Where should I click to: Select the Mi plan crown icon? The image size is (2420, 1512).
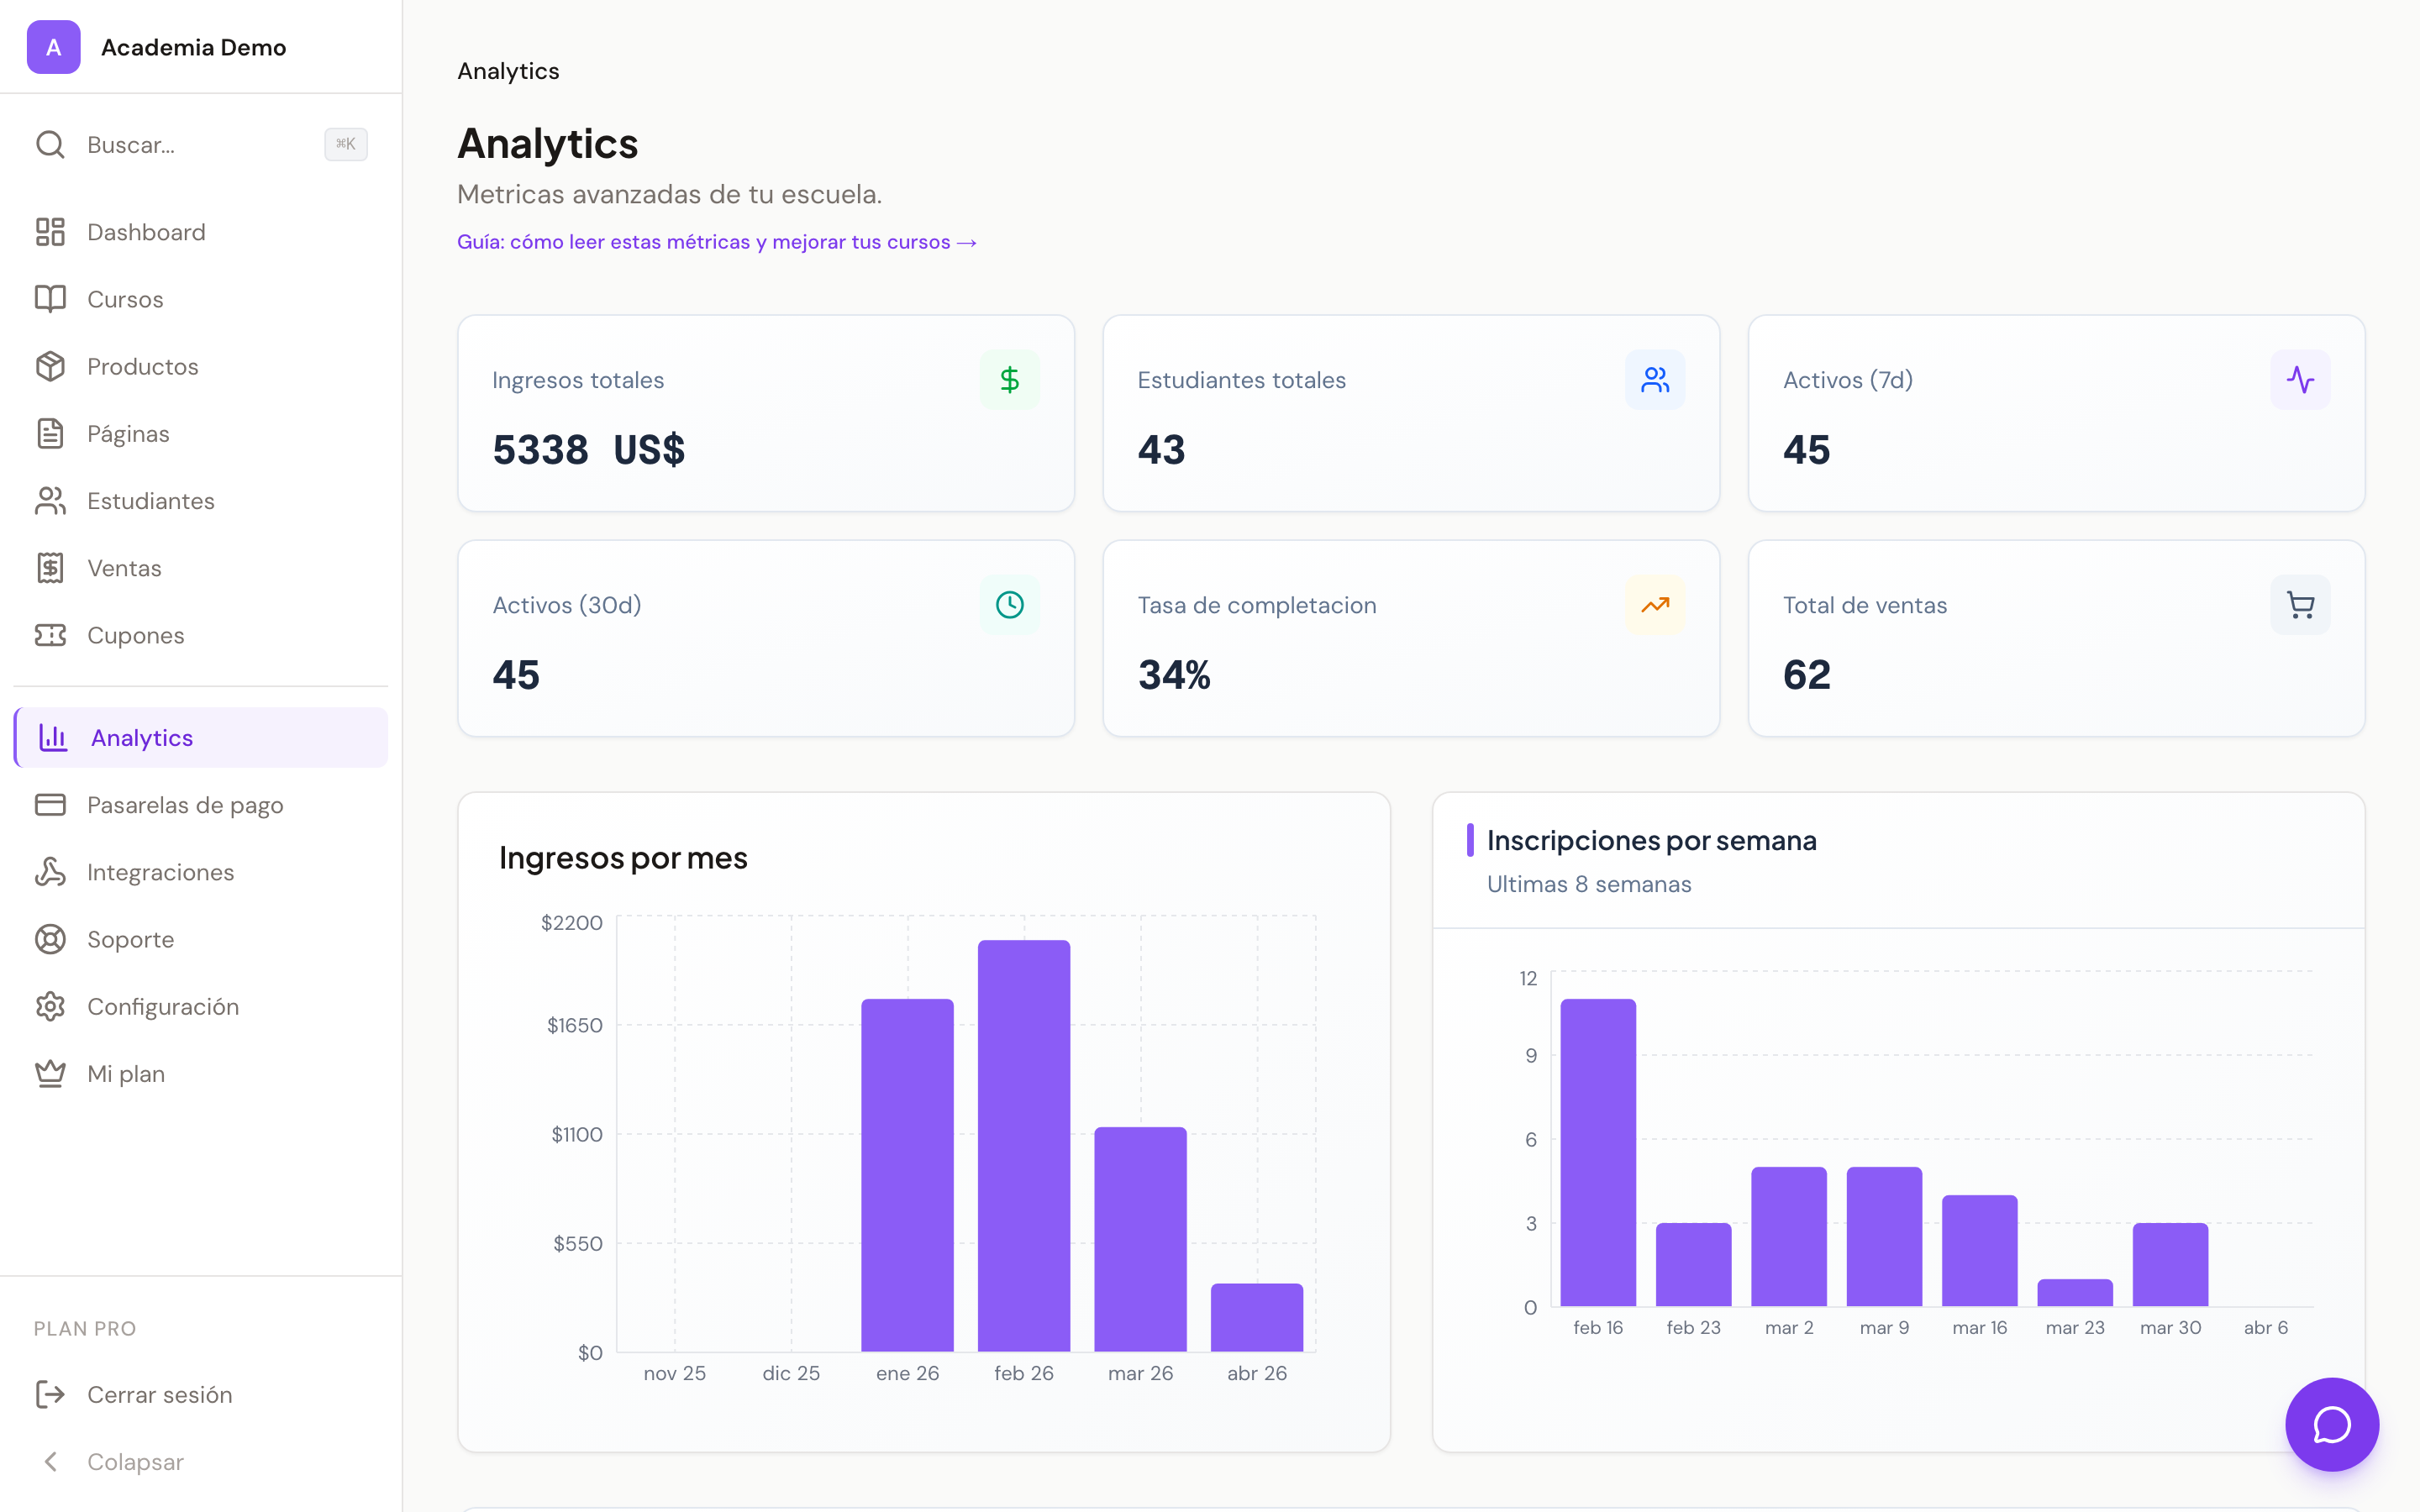pos(51,1073)
